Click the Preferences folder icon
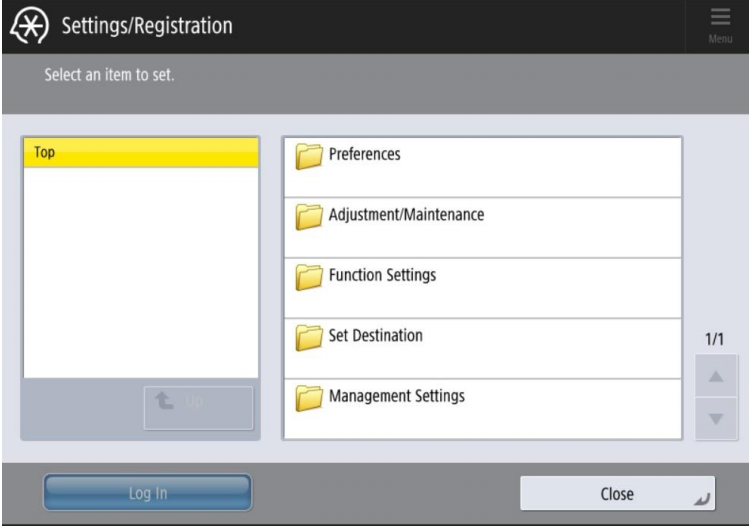 311,156
